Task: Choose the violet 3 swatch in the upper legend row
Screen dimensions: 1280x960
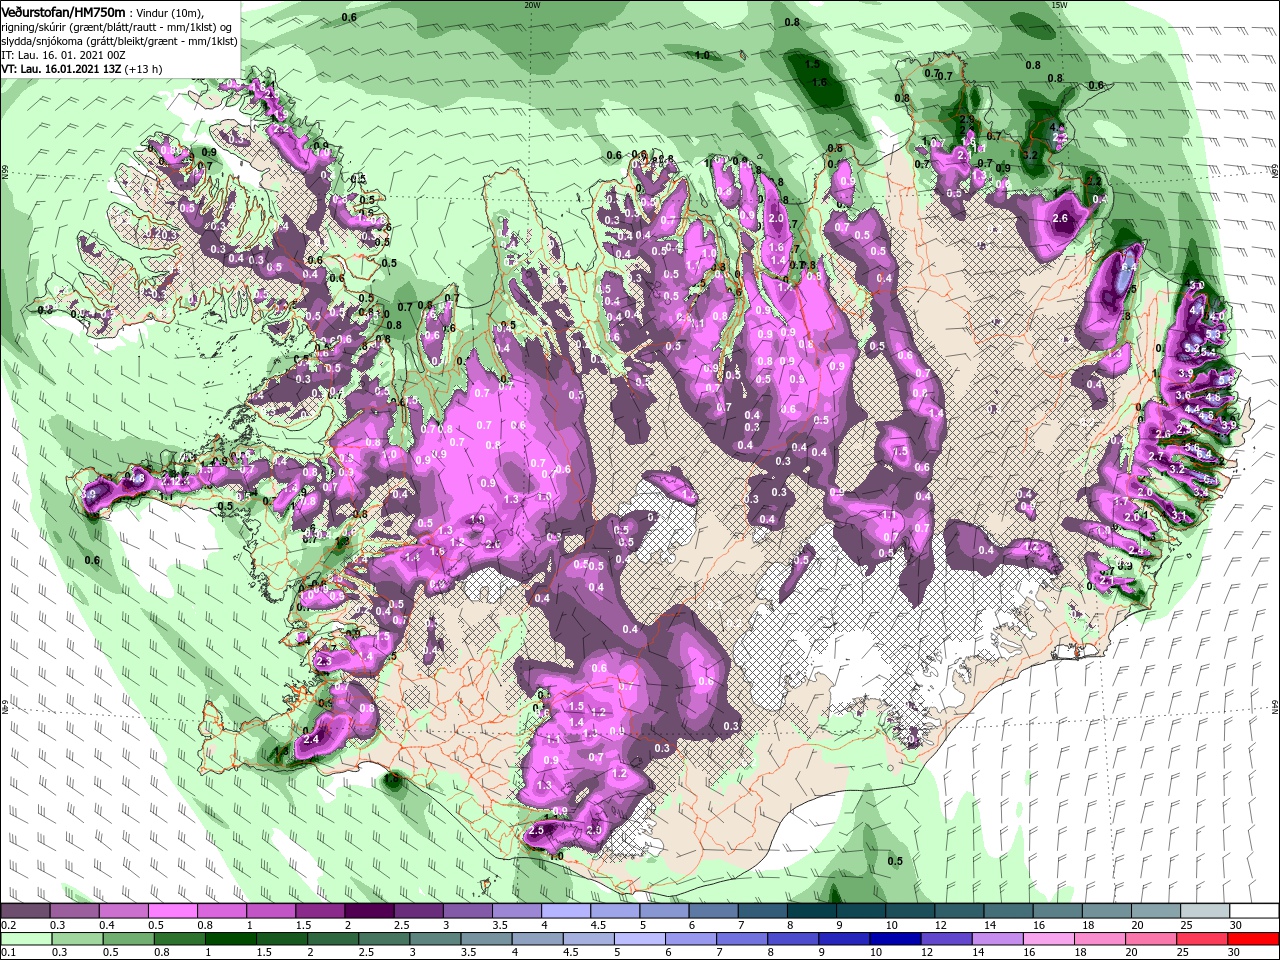Action: pos(466,911)
